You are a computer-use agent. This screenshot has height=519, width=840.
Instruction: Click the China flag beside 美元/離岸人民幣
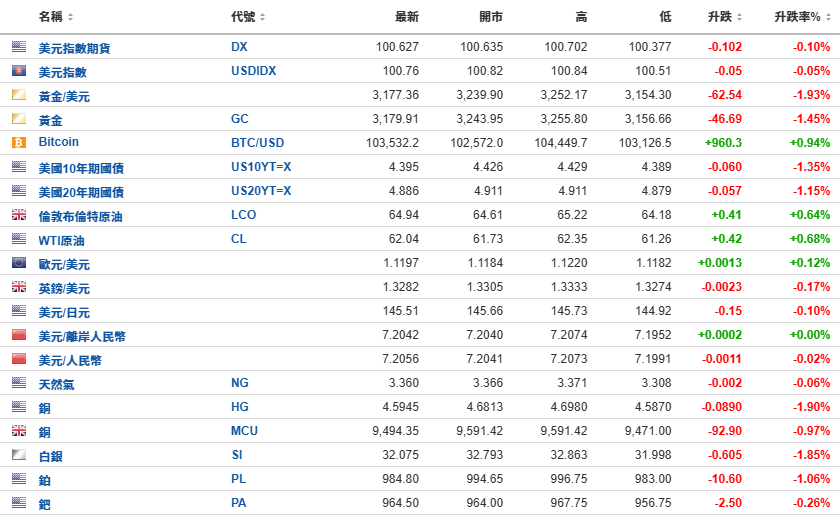(x=19, y=335)
